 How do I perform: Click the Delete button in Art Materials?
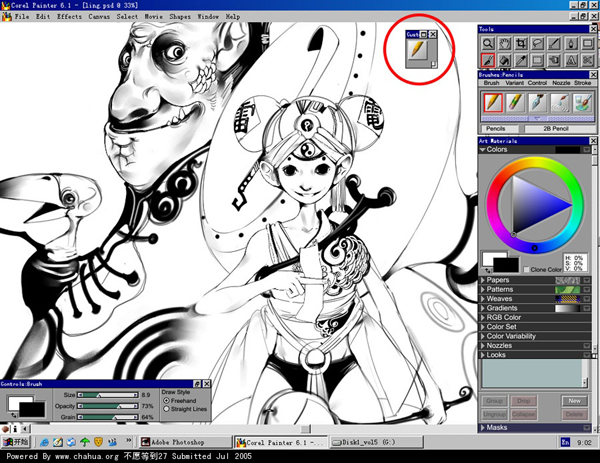click(x=574, y=414)
